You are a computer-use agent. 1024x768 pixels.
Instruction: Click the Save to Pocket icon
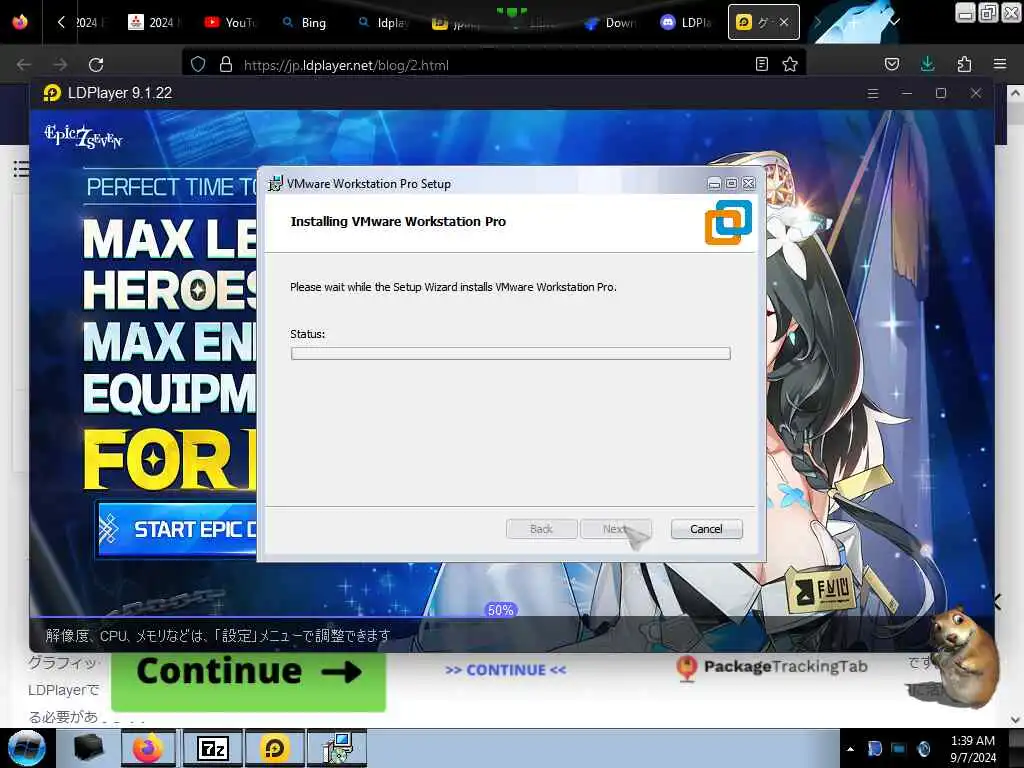point(891,64)
